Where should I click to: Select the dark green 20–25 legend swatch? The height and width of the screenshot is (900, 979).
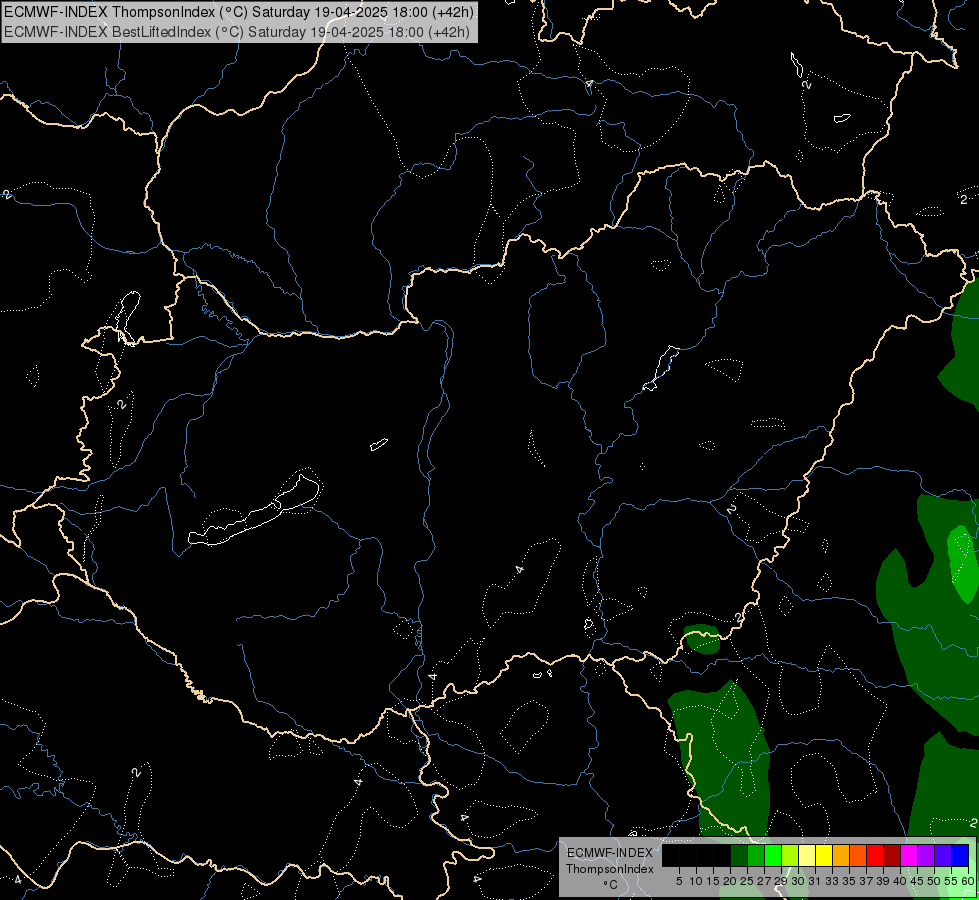pos(739,855)
